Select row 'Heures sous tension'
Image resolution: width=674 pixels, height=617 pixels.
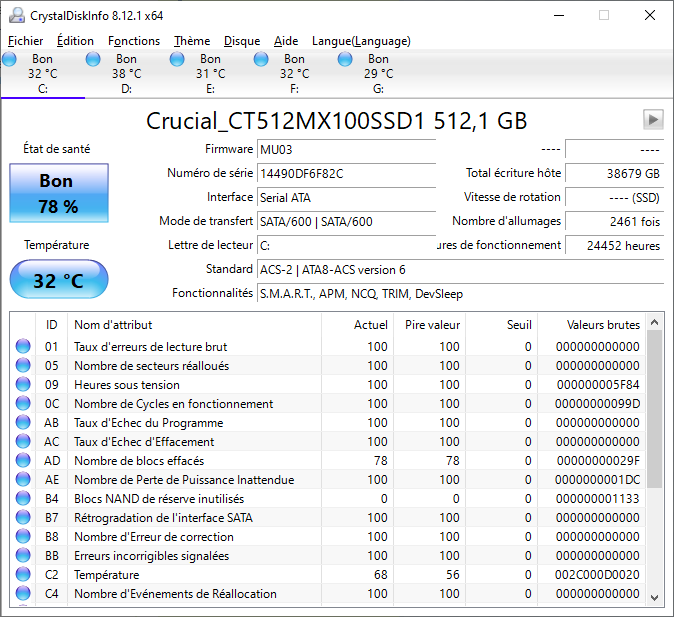click(328, 384)
